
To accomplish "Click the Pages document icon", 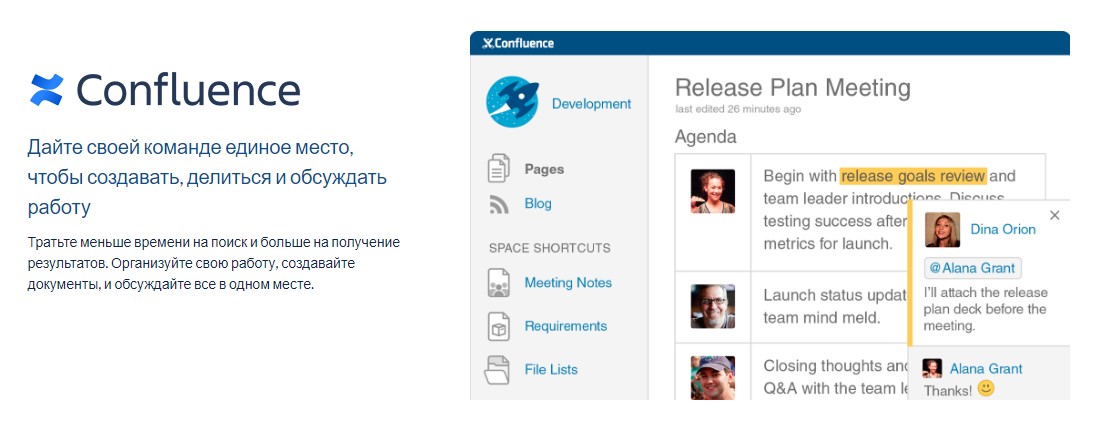I will [x=498, y=169].
